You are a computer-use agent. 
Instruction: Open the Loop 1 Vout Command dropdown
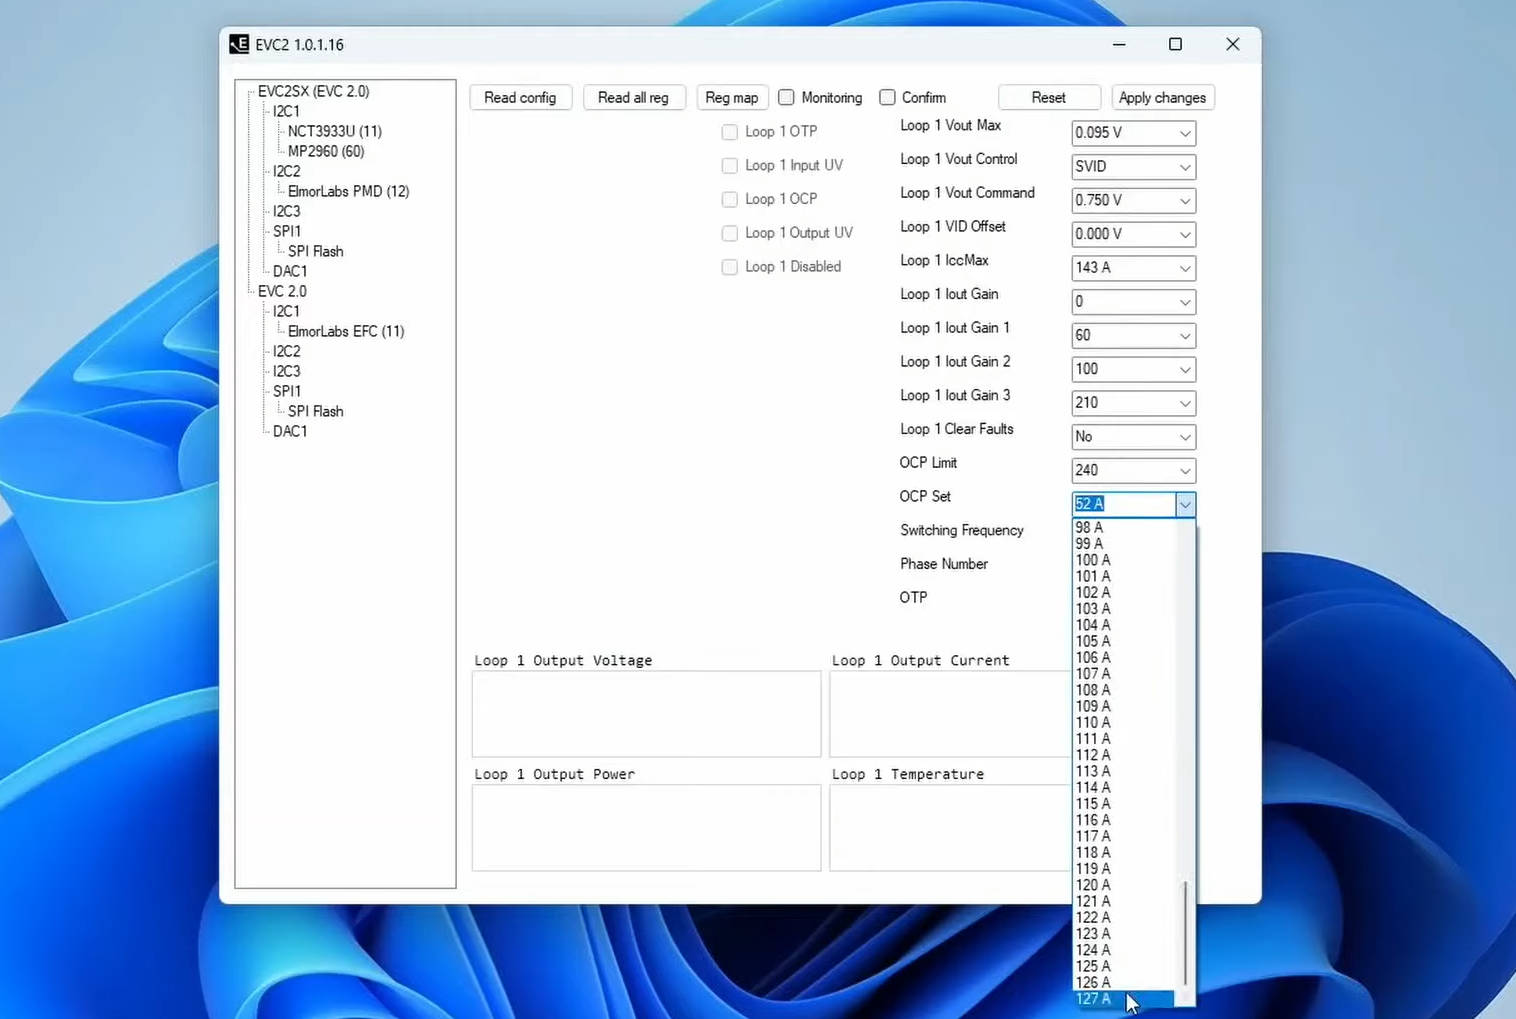pos(1133,200)
